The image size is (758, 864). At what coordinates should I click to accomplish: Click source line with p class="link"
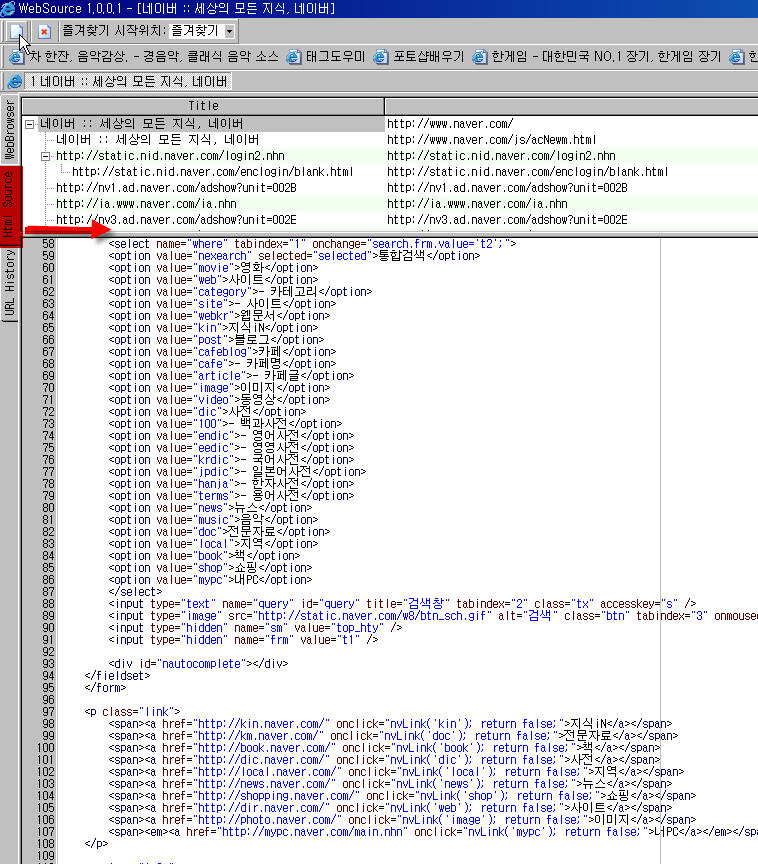pos(132,712)
